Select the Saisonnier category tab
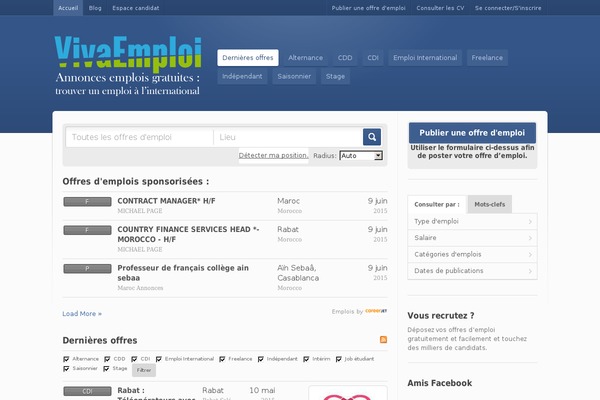Image resolution: width=600 pixels, height=400 pixels. [x=294, y=76]
